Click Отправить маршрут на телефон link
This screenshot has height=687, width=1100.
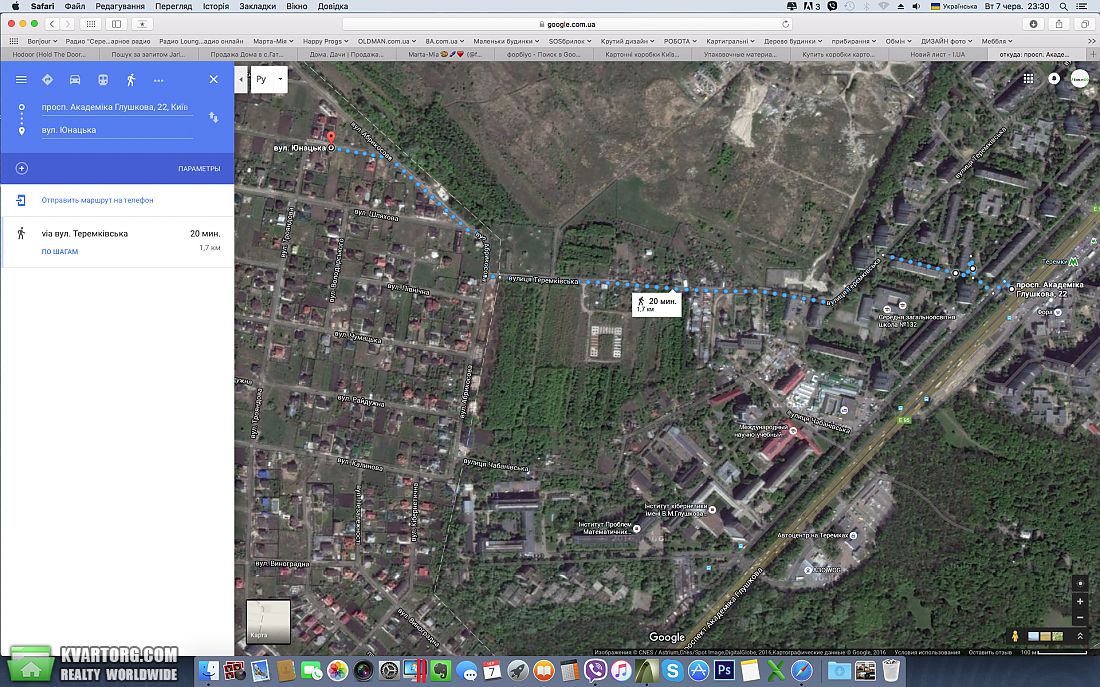97,200
